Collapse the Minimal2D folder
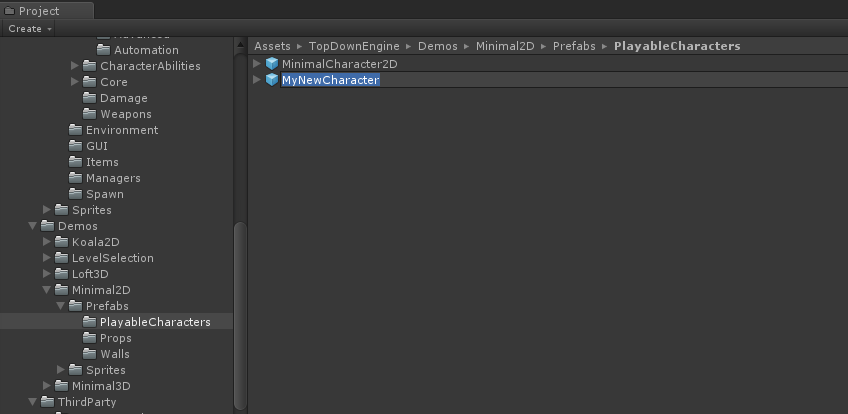This screenshot has width=848, height=414. (x=47, y=290)
